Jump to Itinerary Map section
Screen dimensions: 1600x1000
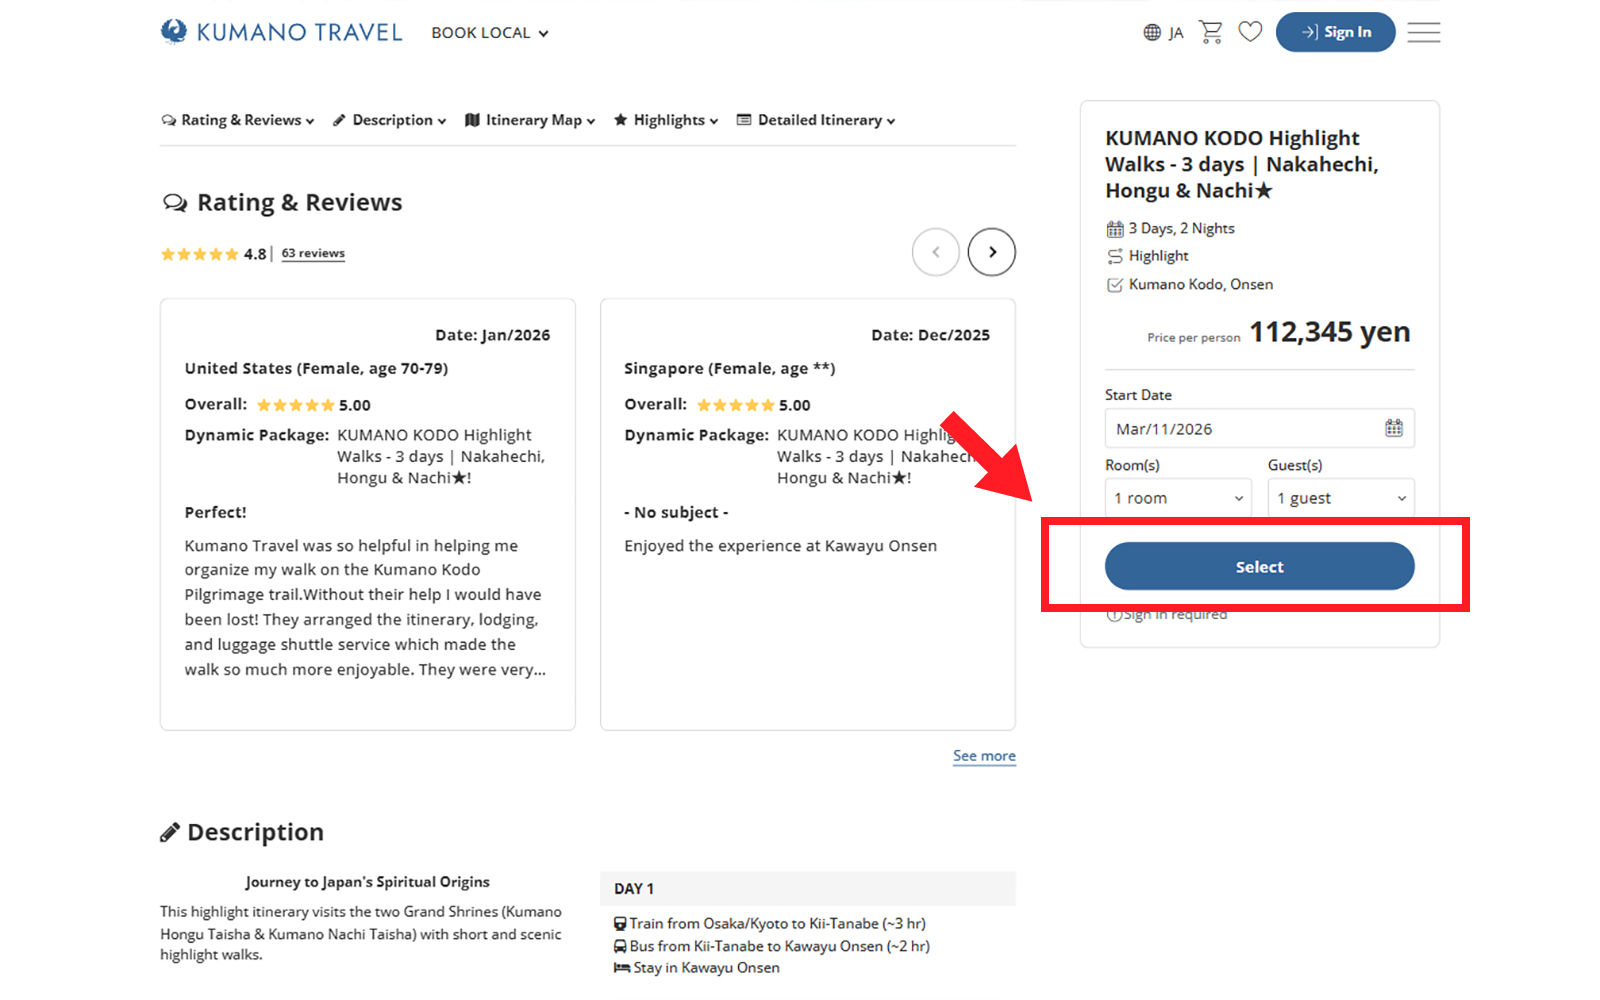(530, 120)
